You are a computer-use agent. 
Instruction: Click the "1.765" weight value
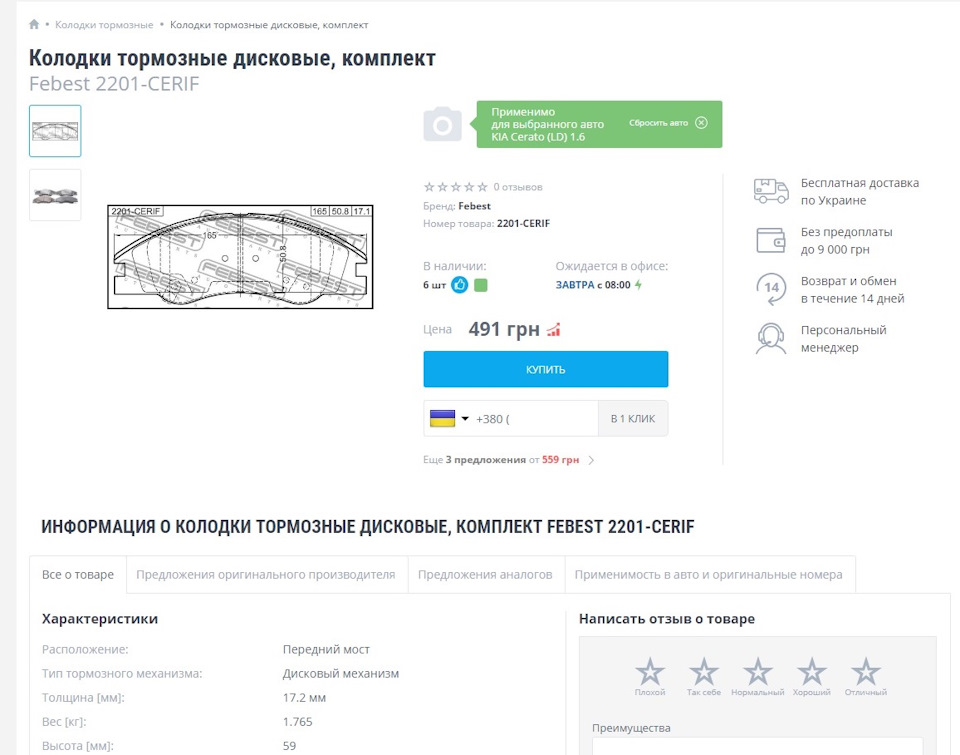(x=298, y=722)
